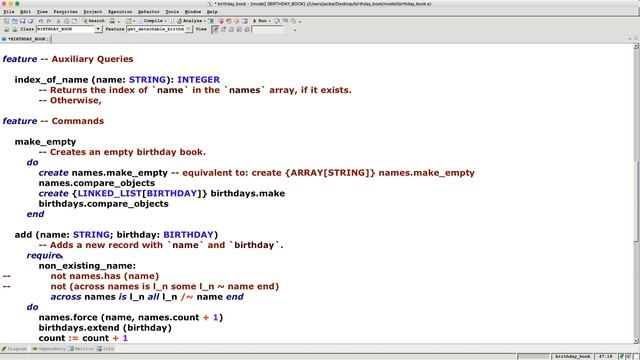Expand the Run dropdown arrow
This screenshot has width=640, height=360.
pos(269,21)
